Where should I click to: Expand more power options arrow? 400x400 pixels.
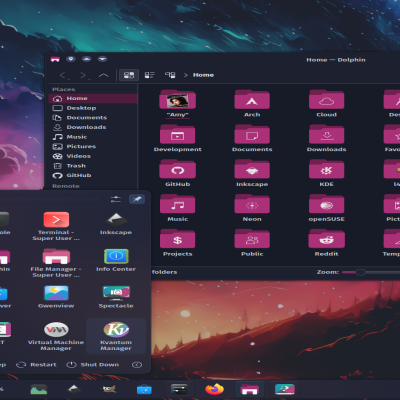tap(137, 365)
